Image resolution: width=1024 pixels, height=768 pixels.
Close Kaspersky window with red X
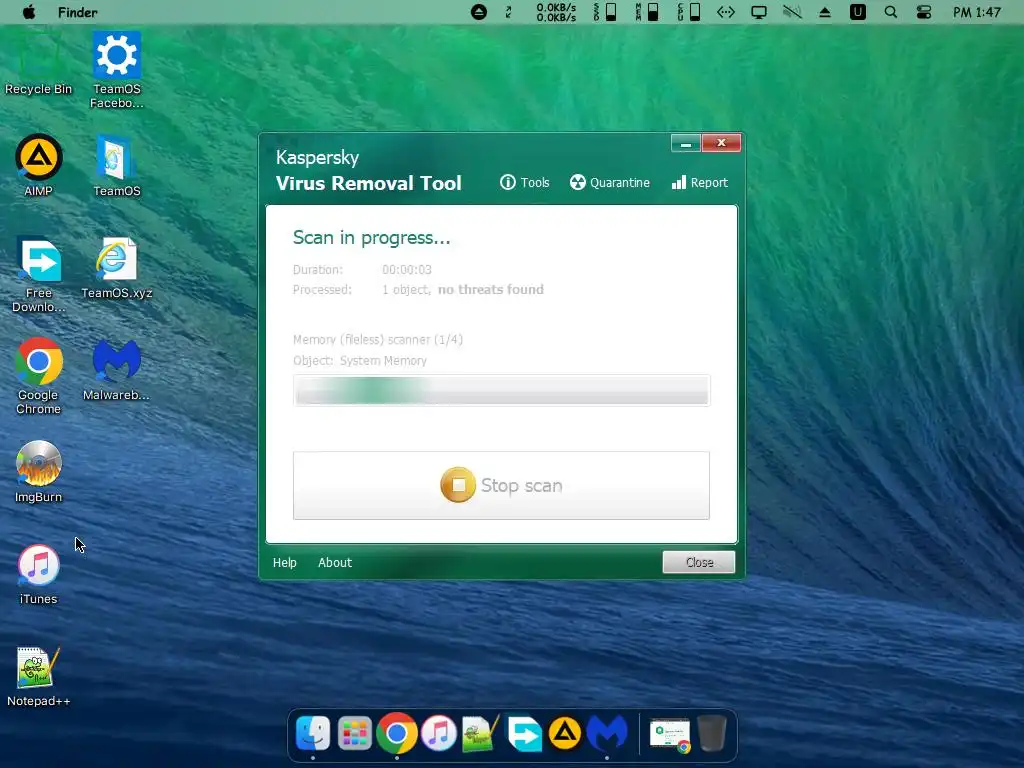coord(722,143)
